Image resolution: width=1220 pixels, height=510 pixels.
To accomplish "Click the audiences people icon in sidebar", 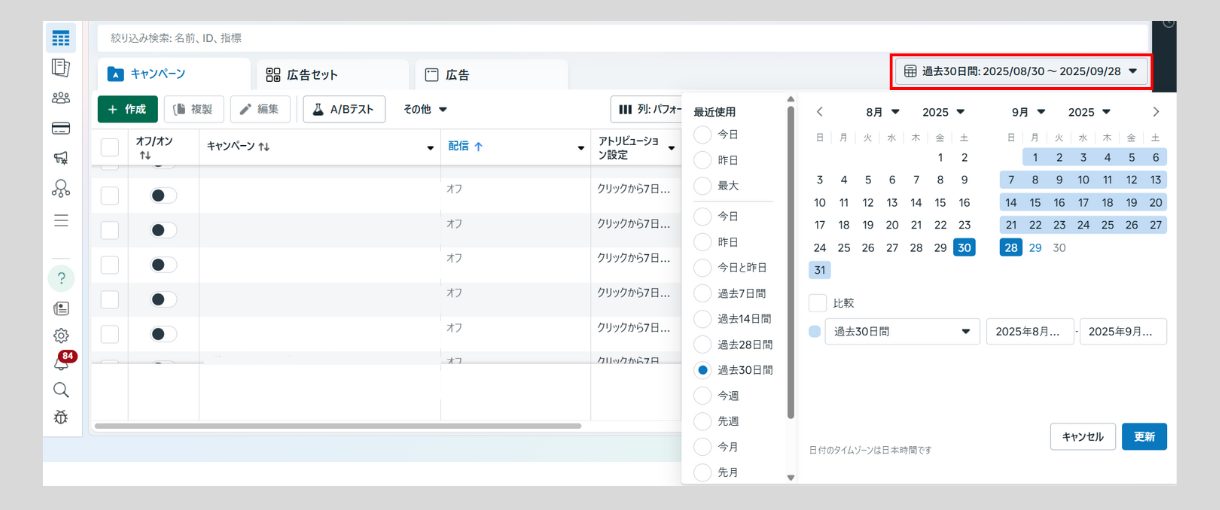I will (x=61, y=98).
